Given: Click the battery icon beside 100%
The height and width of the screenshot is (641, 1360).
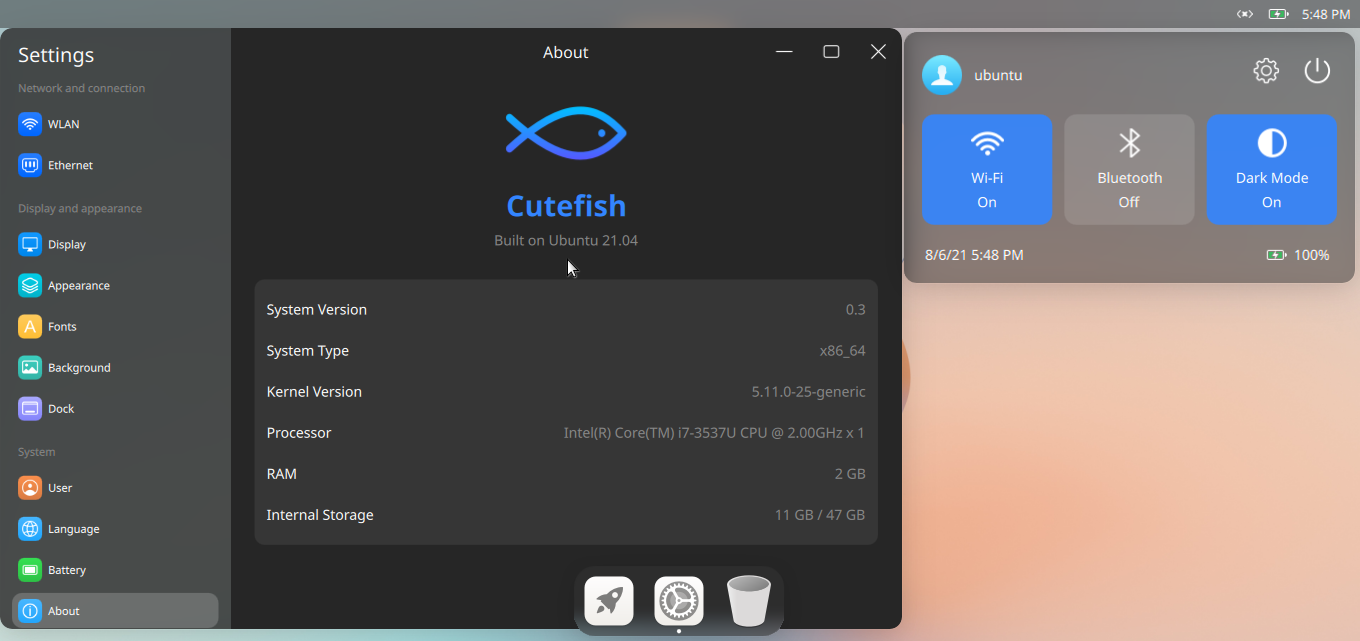Looking at the screenshot, I should [1276, 255].
